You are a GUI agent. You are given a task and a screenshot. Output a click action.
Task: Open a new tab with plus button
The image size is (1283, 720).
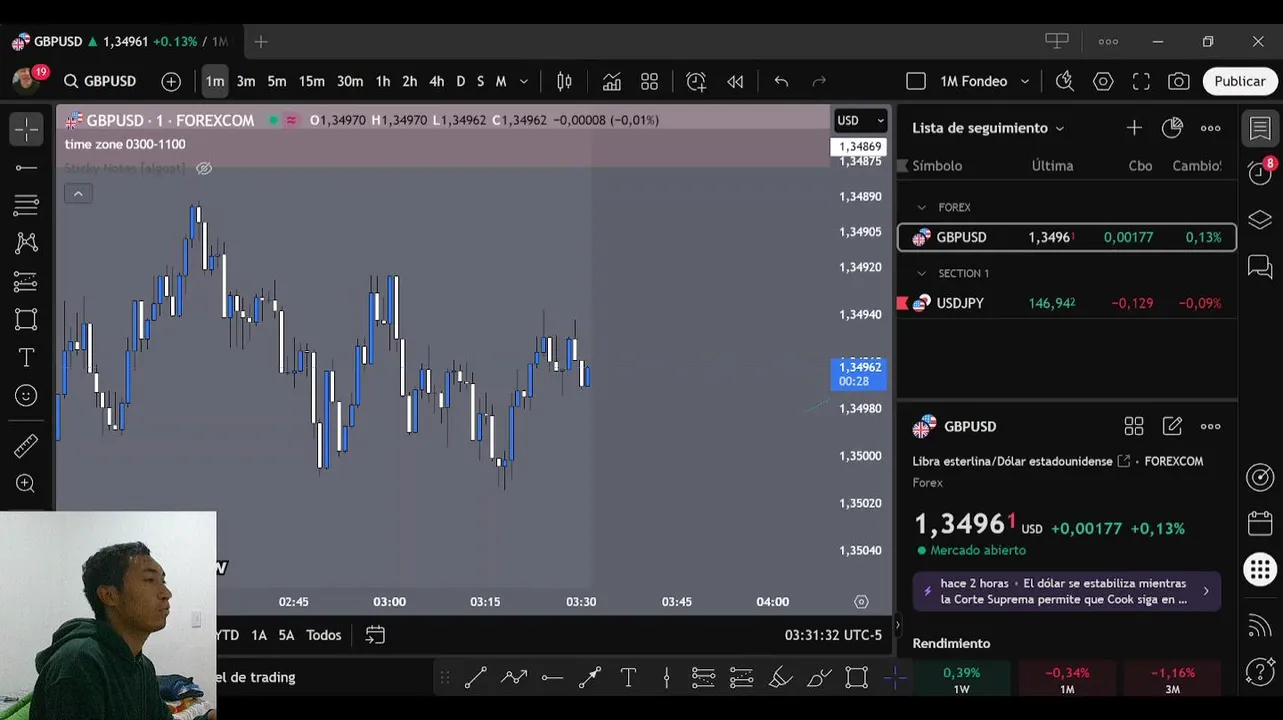(261, 42)
